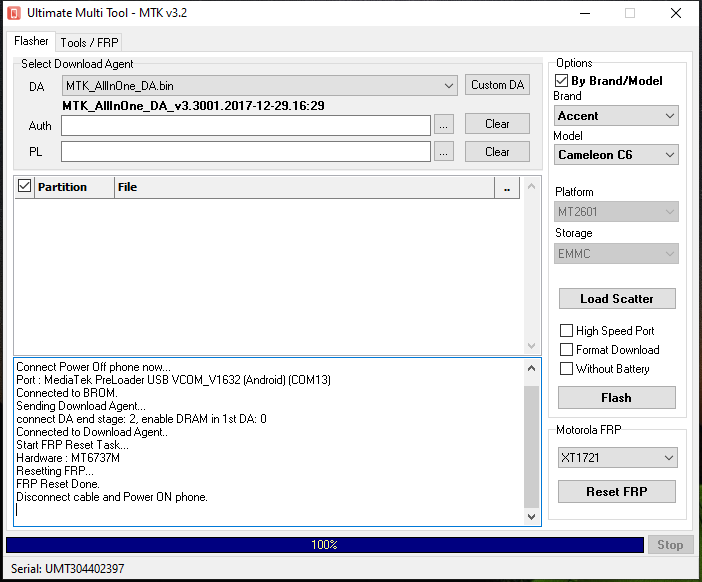The width and height of the screenshot is (702, 582).
Task: Click the partition list scroll-down arrow
Action: point(531,346)
